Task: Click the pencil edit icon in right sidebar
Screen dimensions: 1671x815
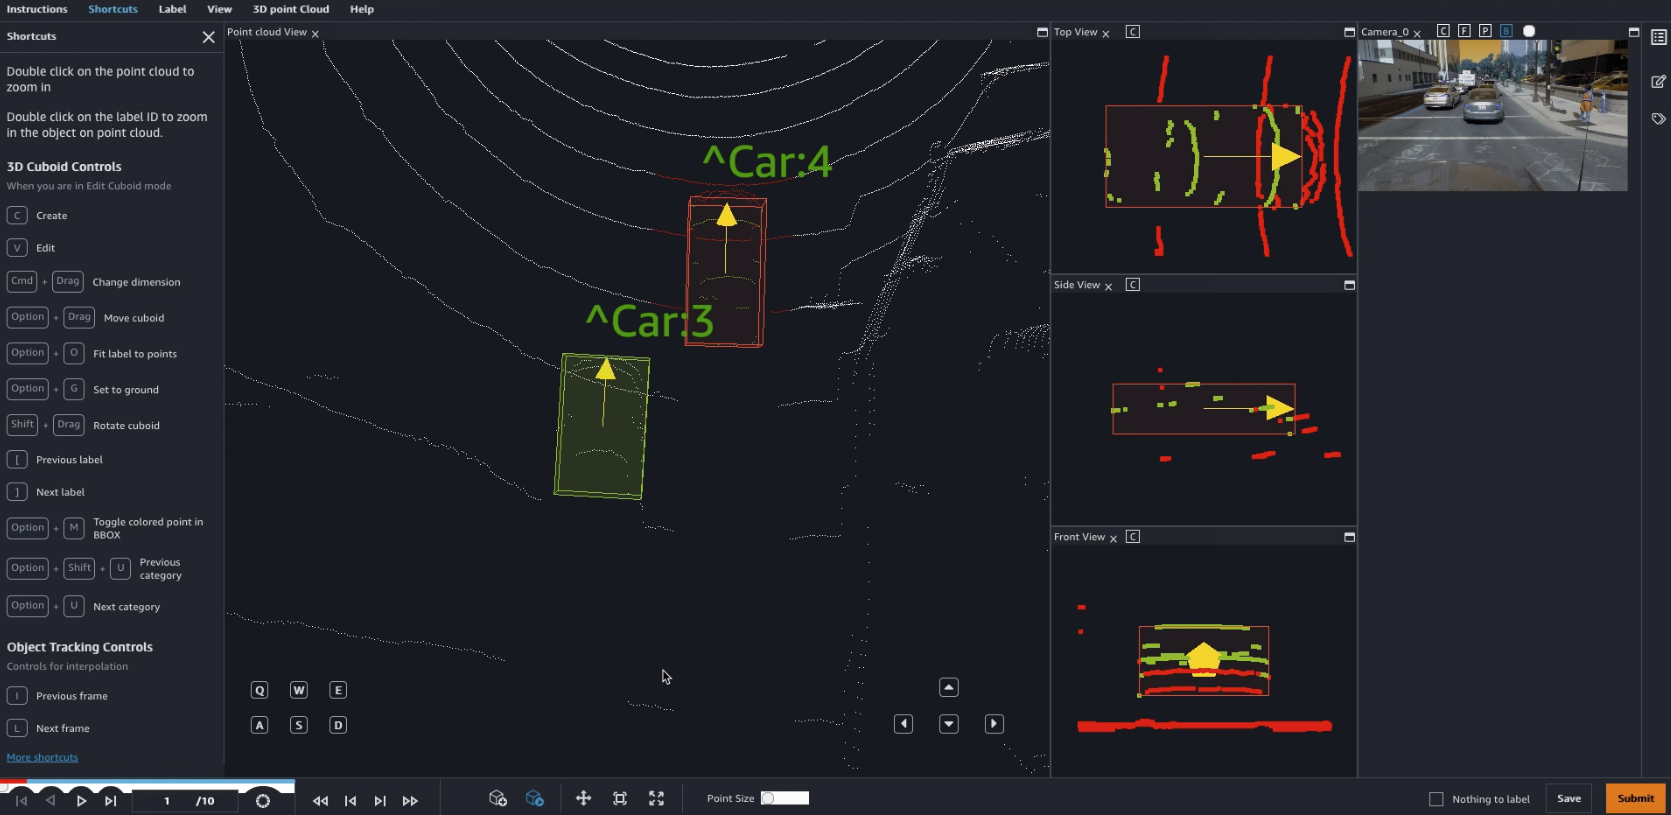Action: (1658, 82)
